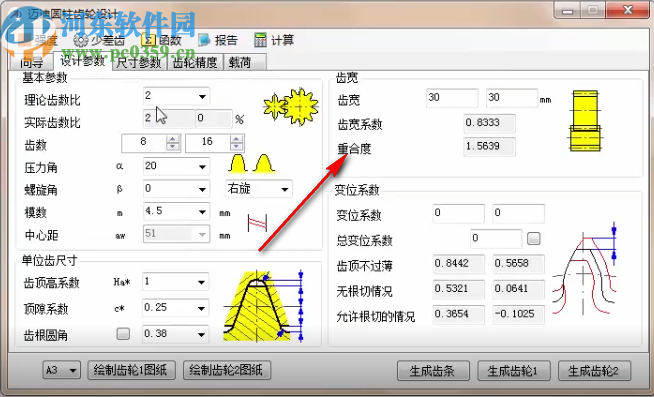Open the 顶隙系数 dropdown
The image size is (654, 397).
[201, 308]
